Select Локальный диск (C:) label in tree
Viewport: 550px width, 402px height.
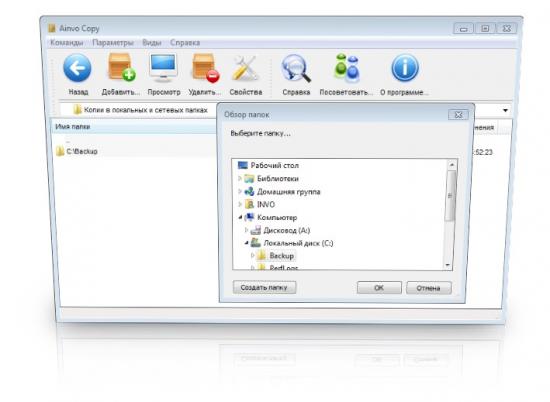coord(298,243)
